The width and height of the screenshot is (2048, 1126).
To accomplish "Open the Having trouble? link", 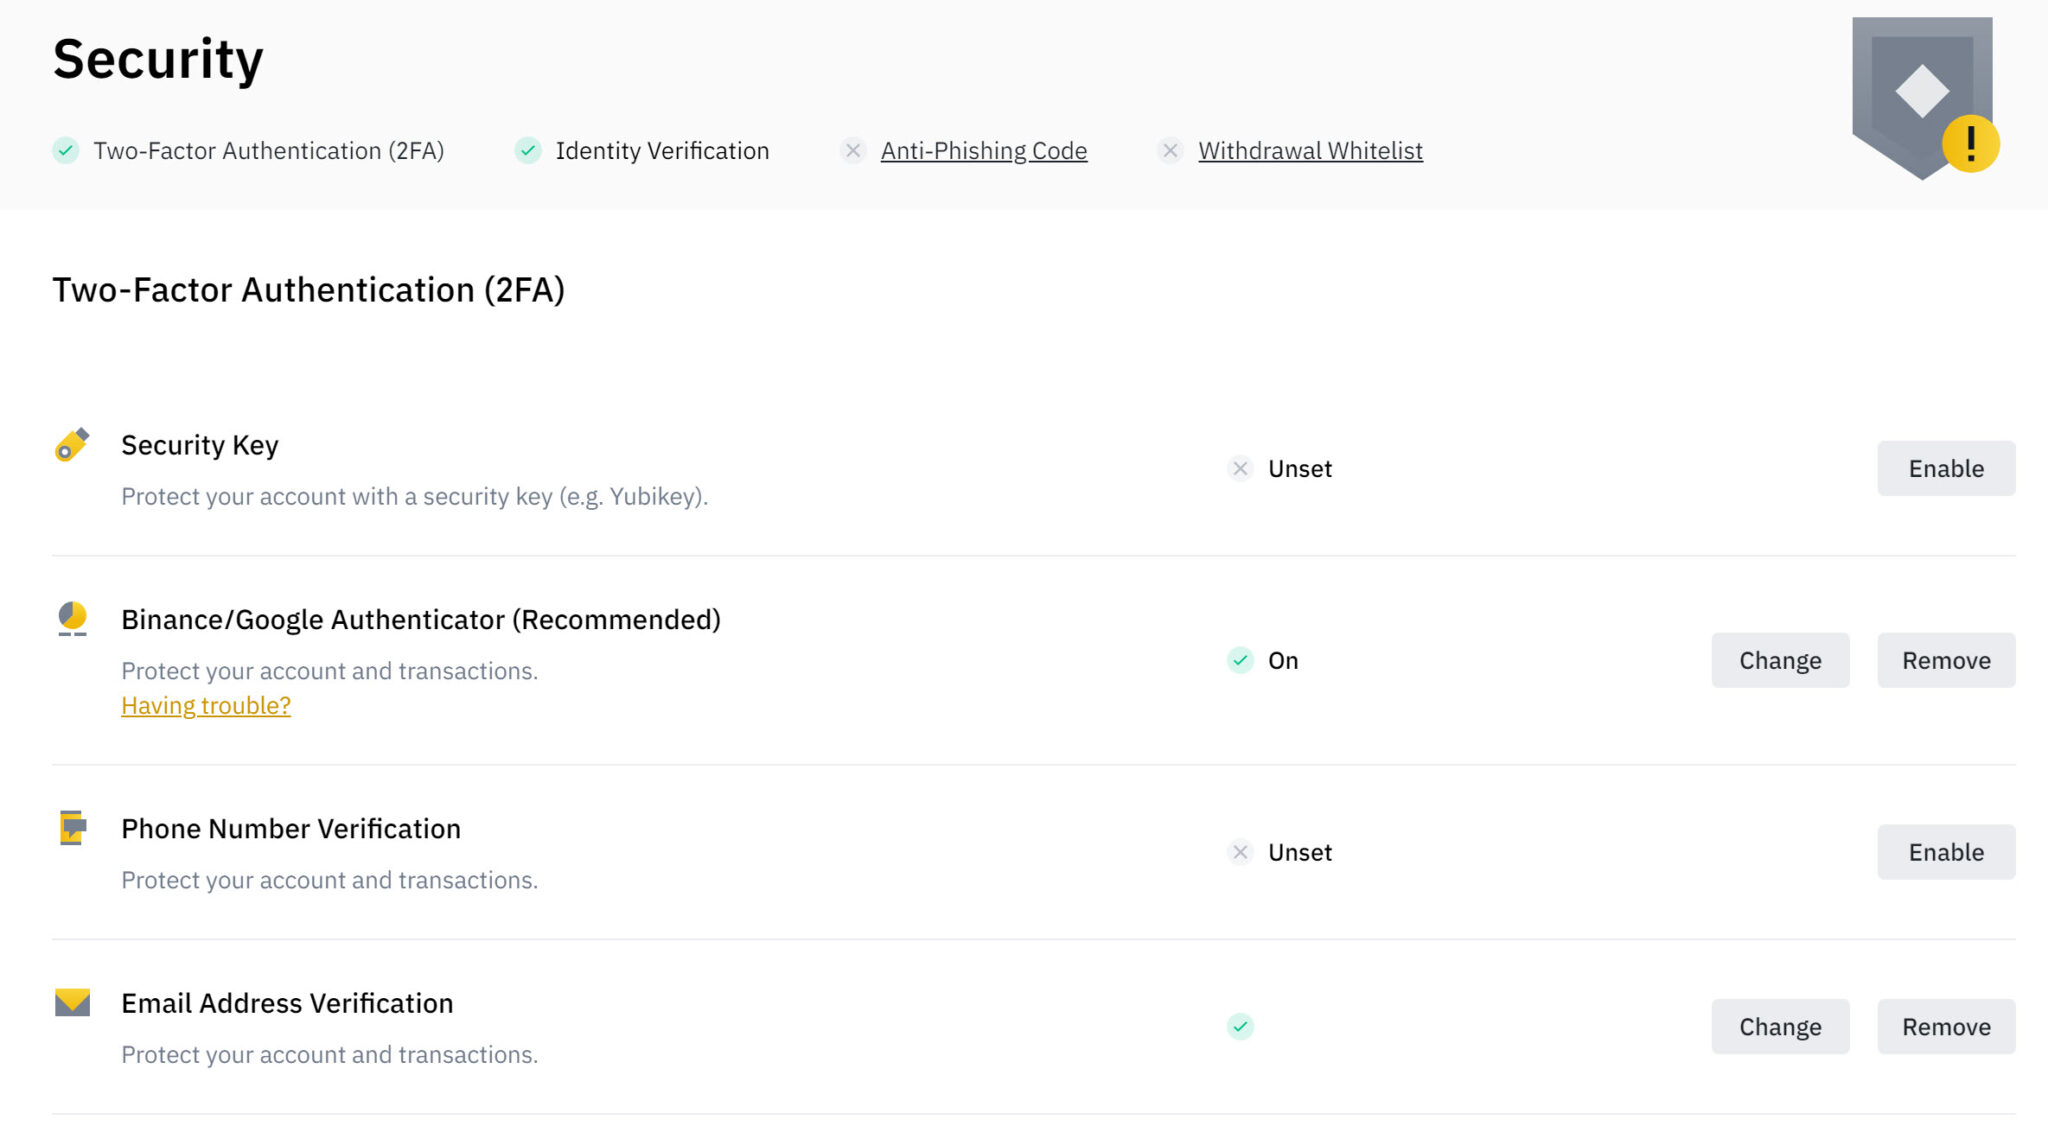I will click(206, 706).
